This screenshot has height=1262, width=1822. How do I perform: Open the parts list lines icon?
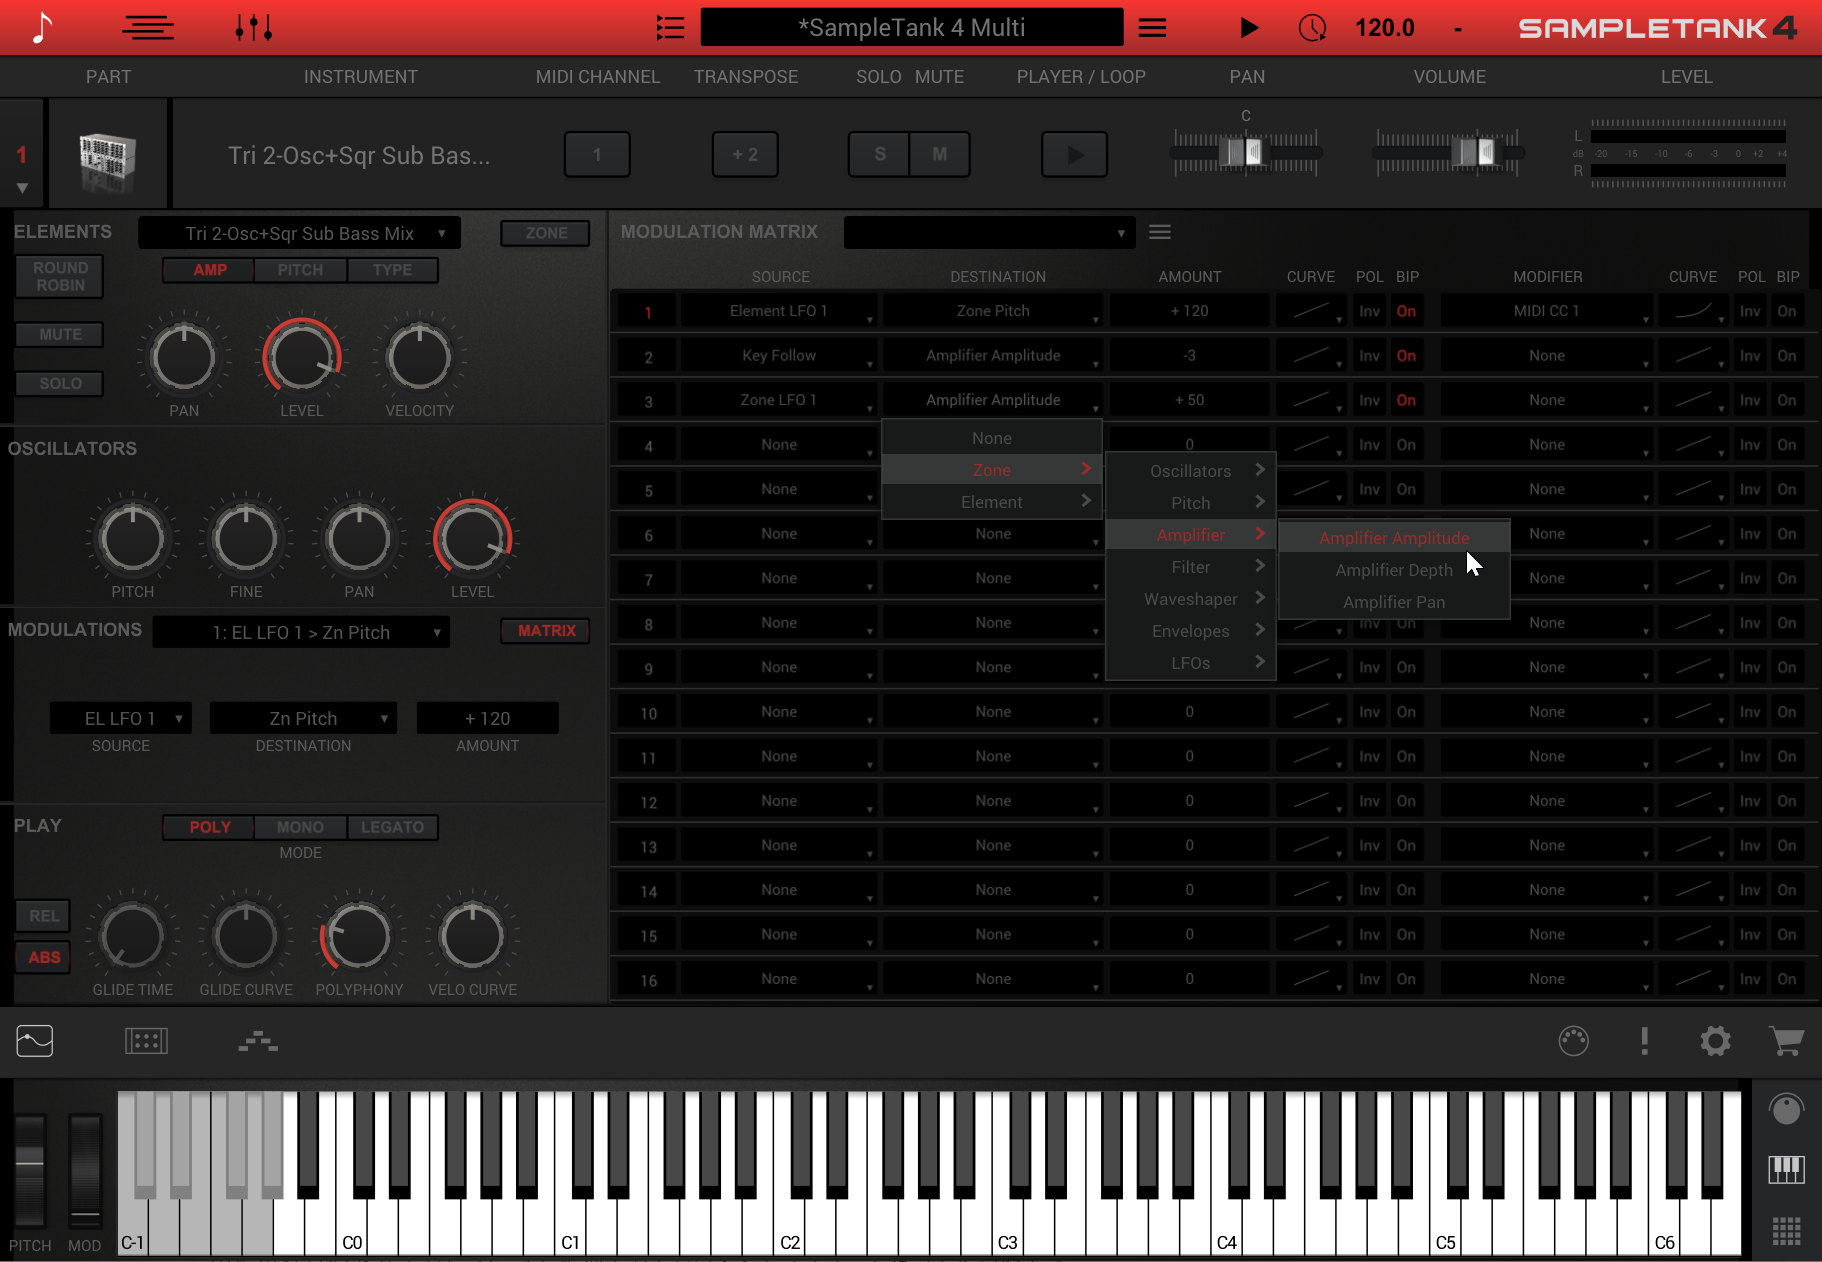pos(148,28)
